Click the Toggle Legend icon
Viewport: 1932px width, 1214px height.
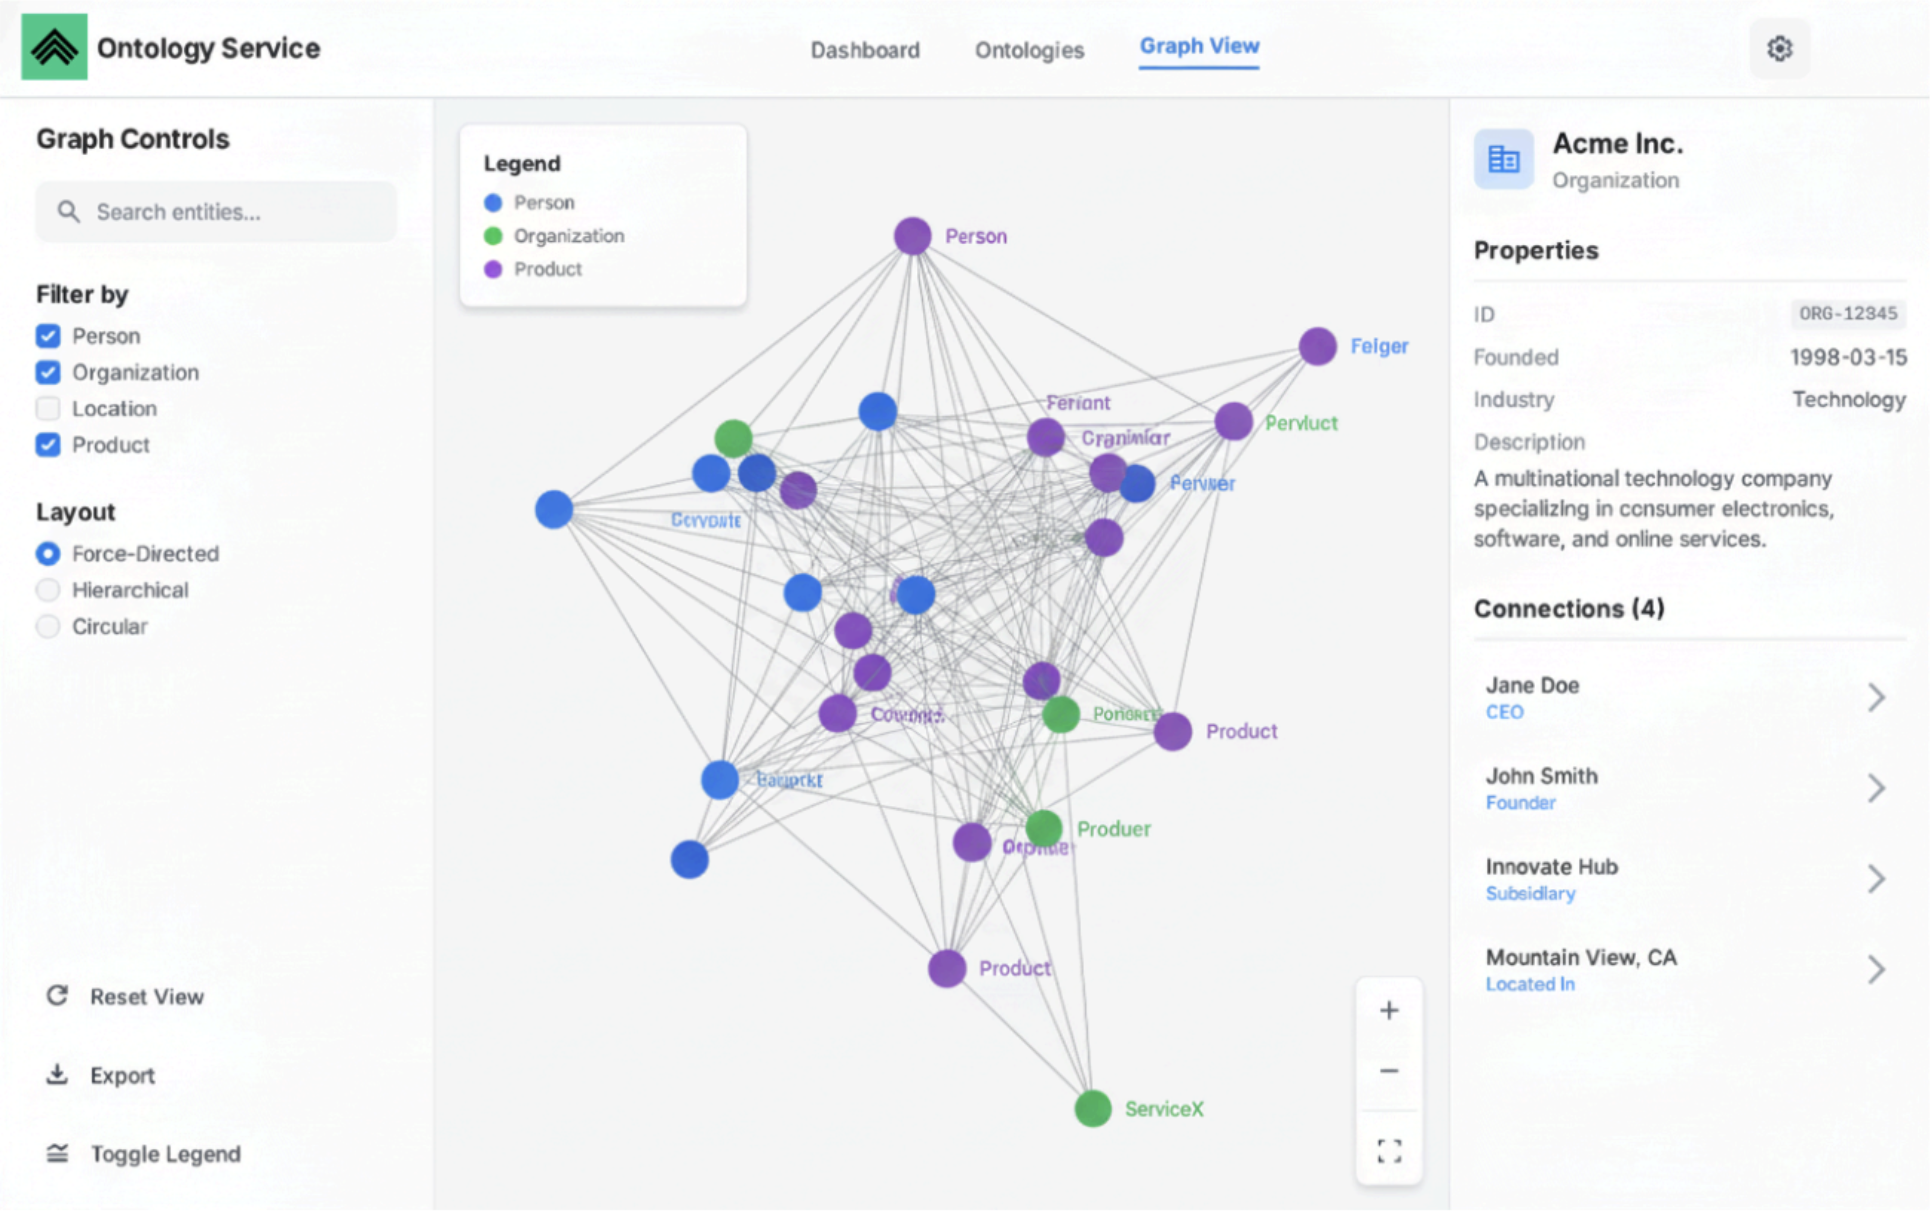(x=57, y=1153)
